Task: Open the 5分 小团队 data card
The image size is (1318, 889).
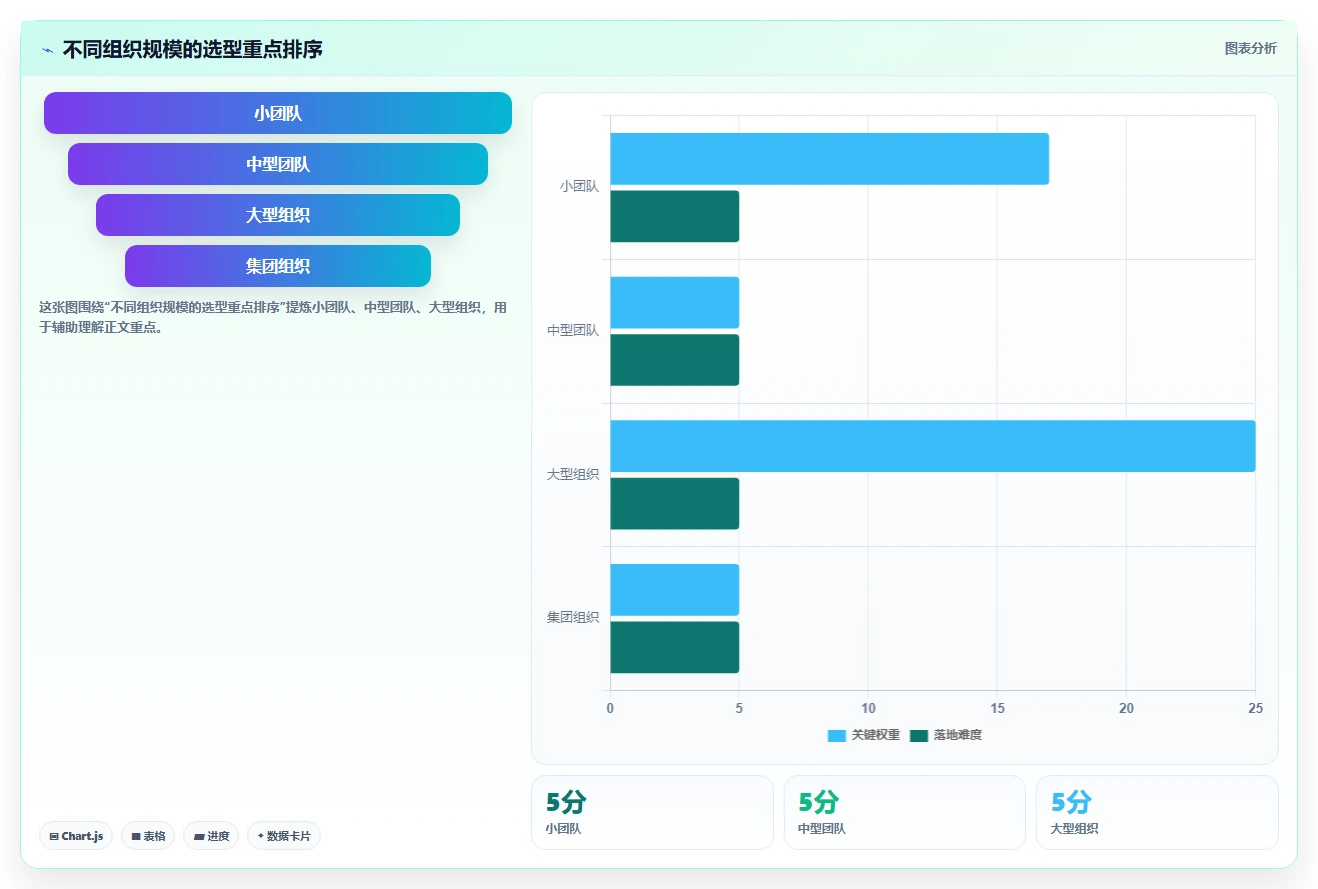Action: [652, 812]
